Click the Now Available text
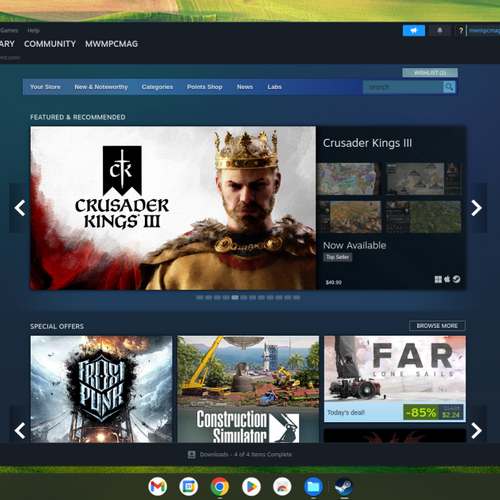The height and width of the screenshot is (500, 500). [355, 245]
